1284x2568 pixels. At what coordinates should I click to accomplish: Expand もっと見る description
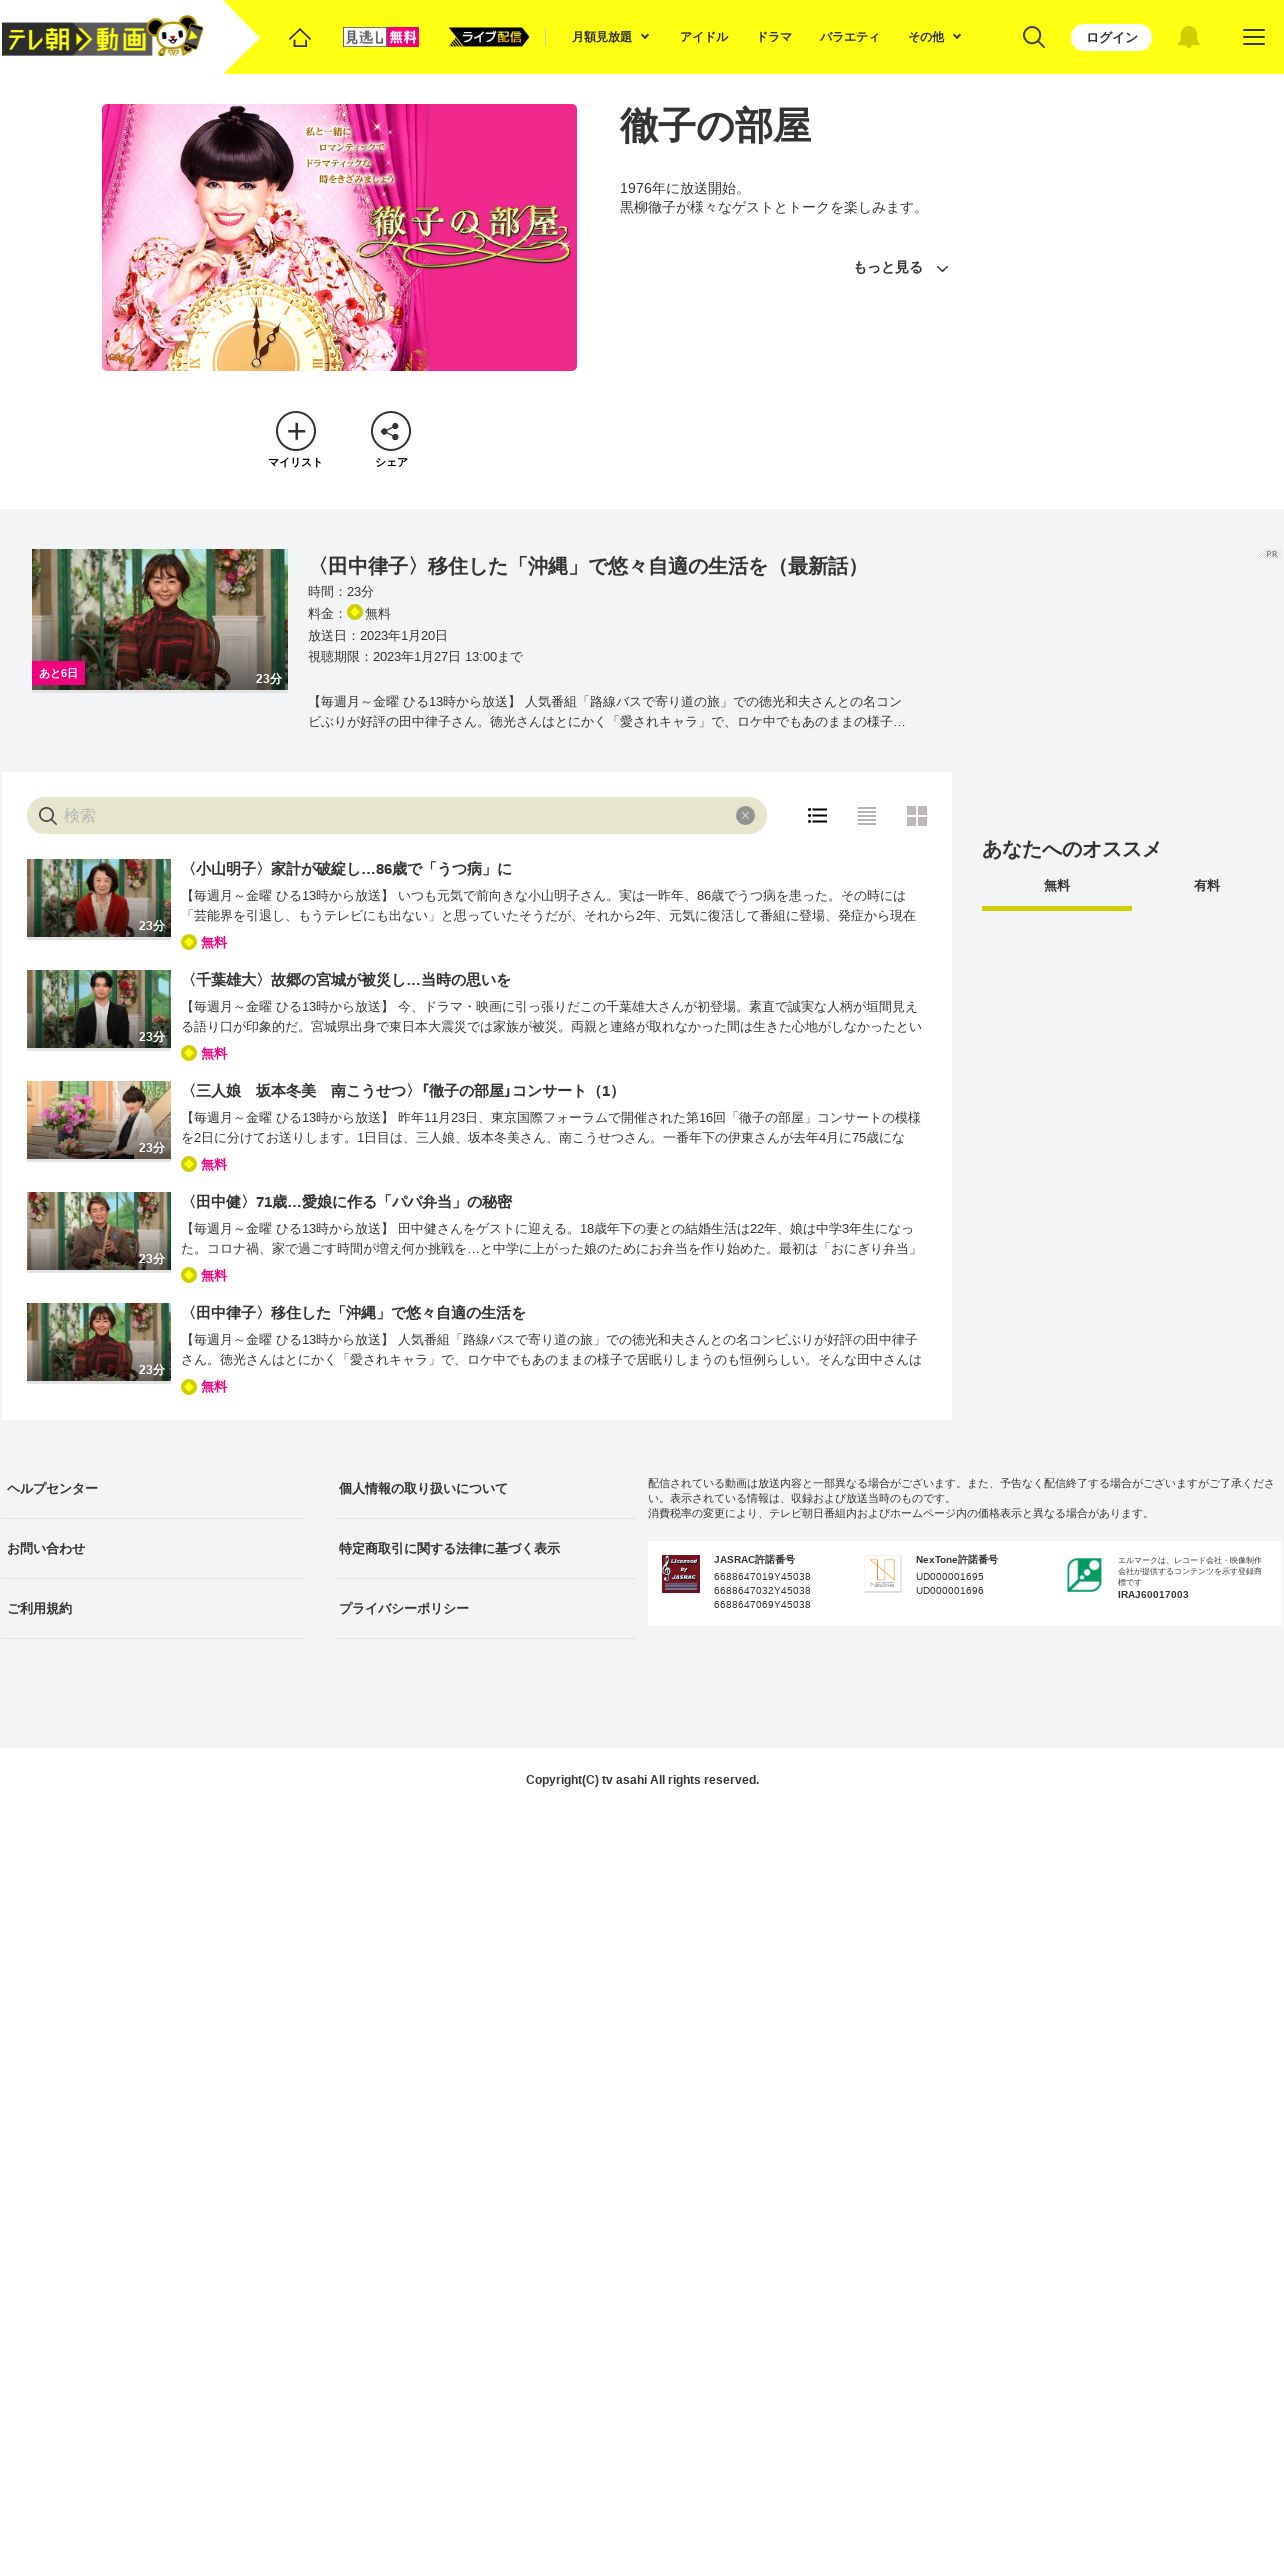tap(900, 268)
